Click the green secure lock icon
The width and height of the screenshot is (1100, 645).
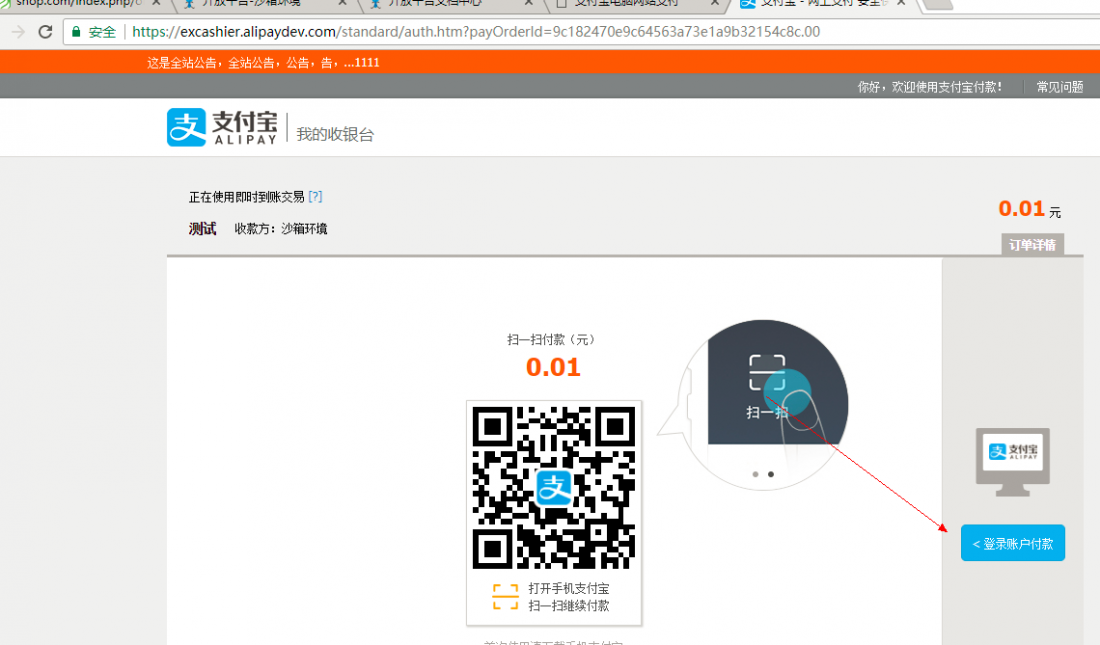click(x=76, y=32)
